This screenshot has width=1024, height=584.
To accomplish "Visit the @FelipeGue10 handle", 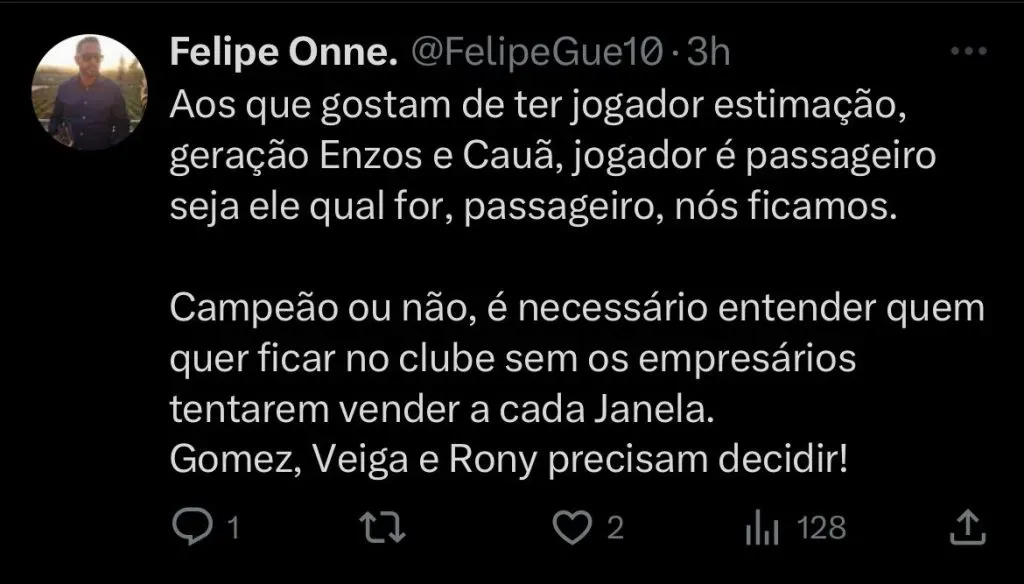I will [535, 54].
